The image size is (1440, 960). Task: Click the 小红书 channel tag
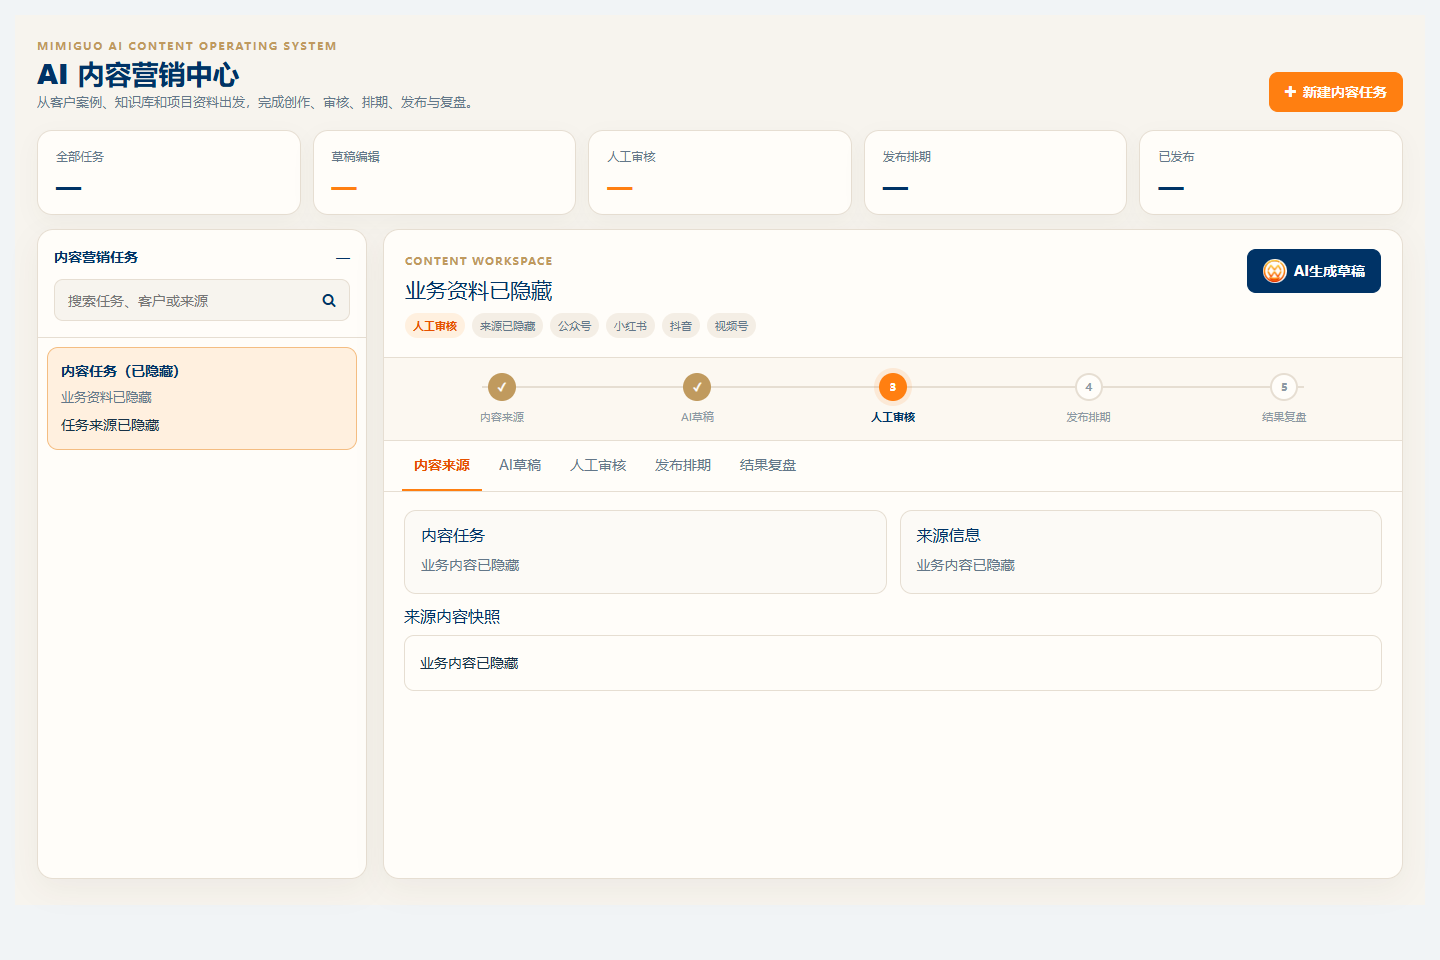coord(630,326)
